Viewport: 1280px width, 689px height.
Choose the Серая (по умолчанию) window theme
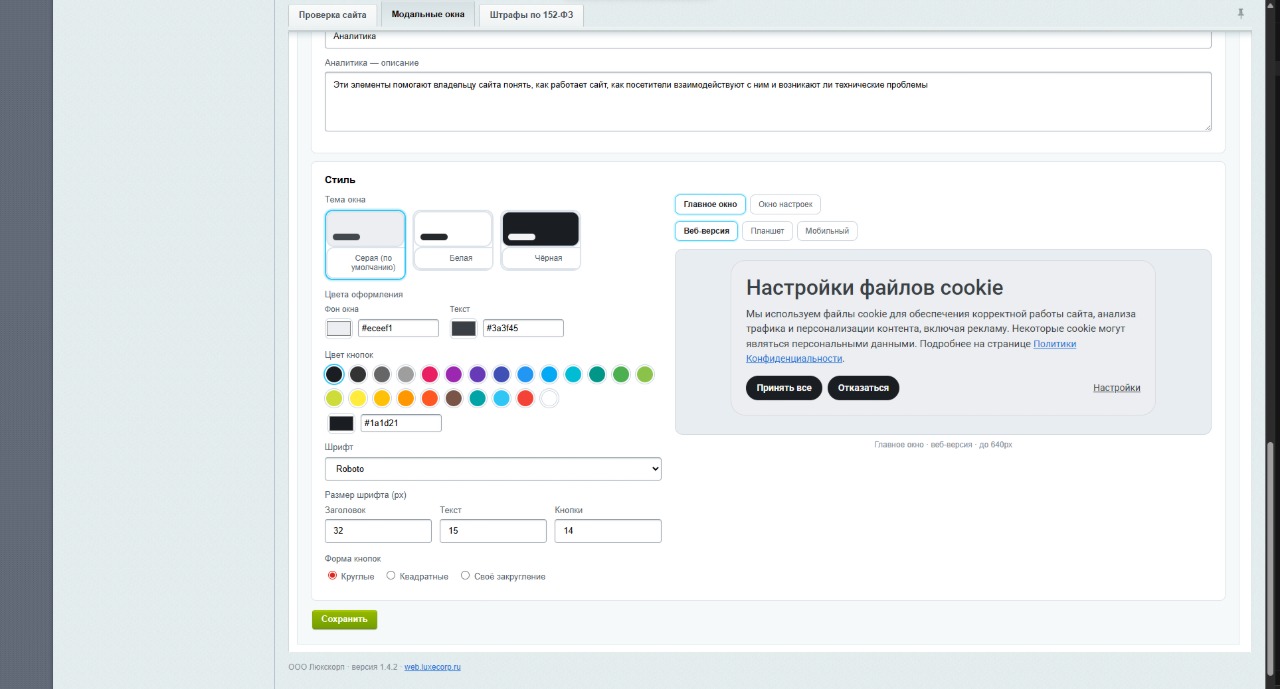[366, 244]
